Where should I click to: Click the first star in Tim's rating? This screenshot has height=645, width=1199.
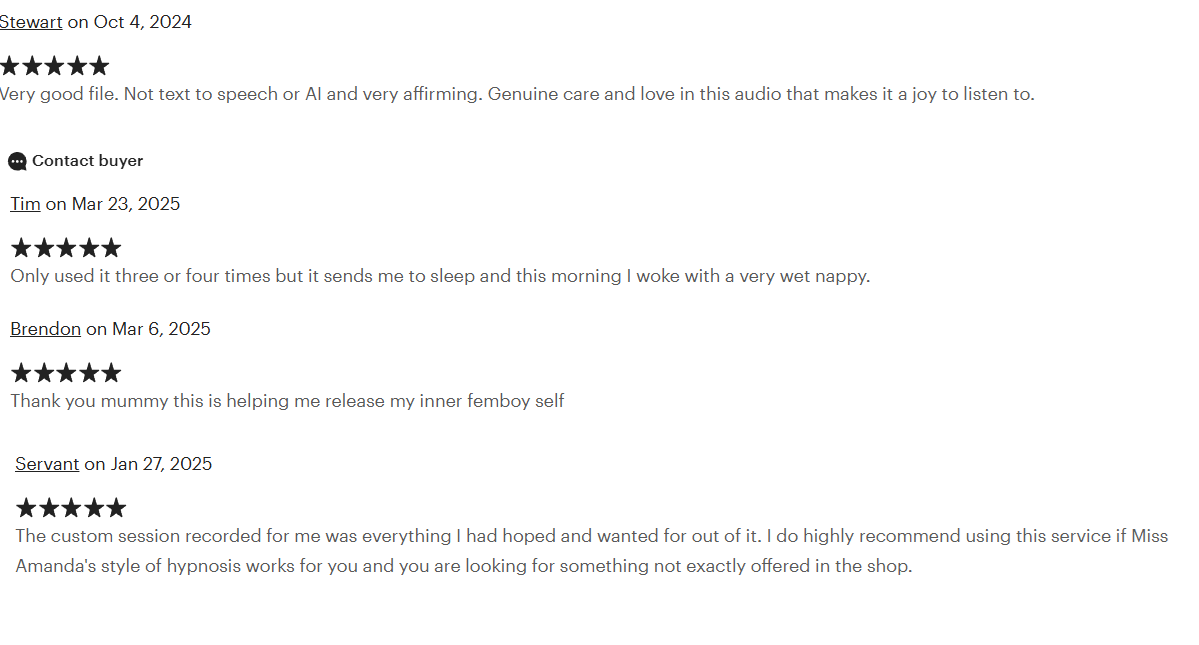click(x=21, y=248)
